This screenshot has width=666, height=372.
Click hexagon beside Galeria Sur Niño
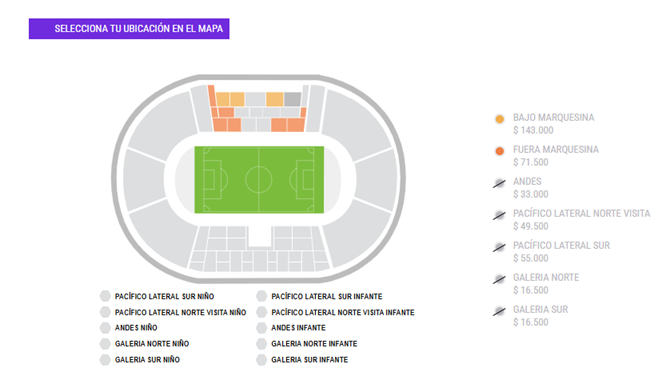click(105, 360)
